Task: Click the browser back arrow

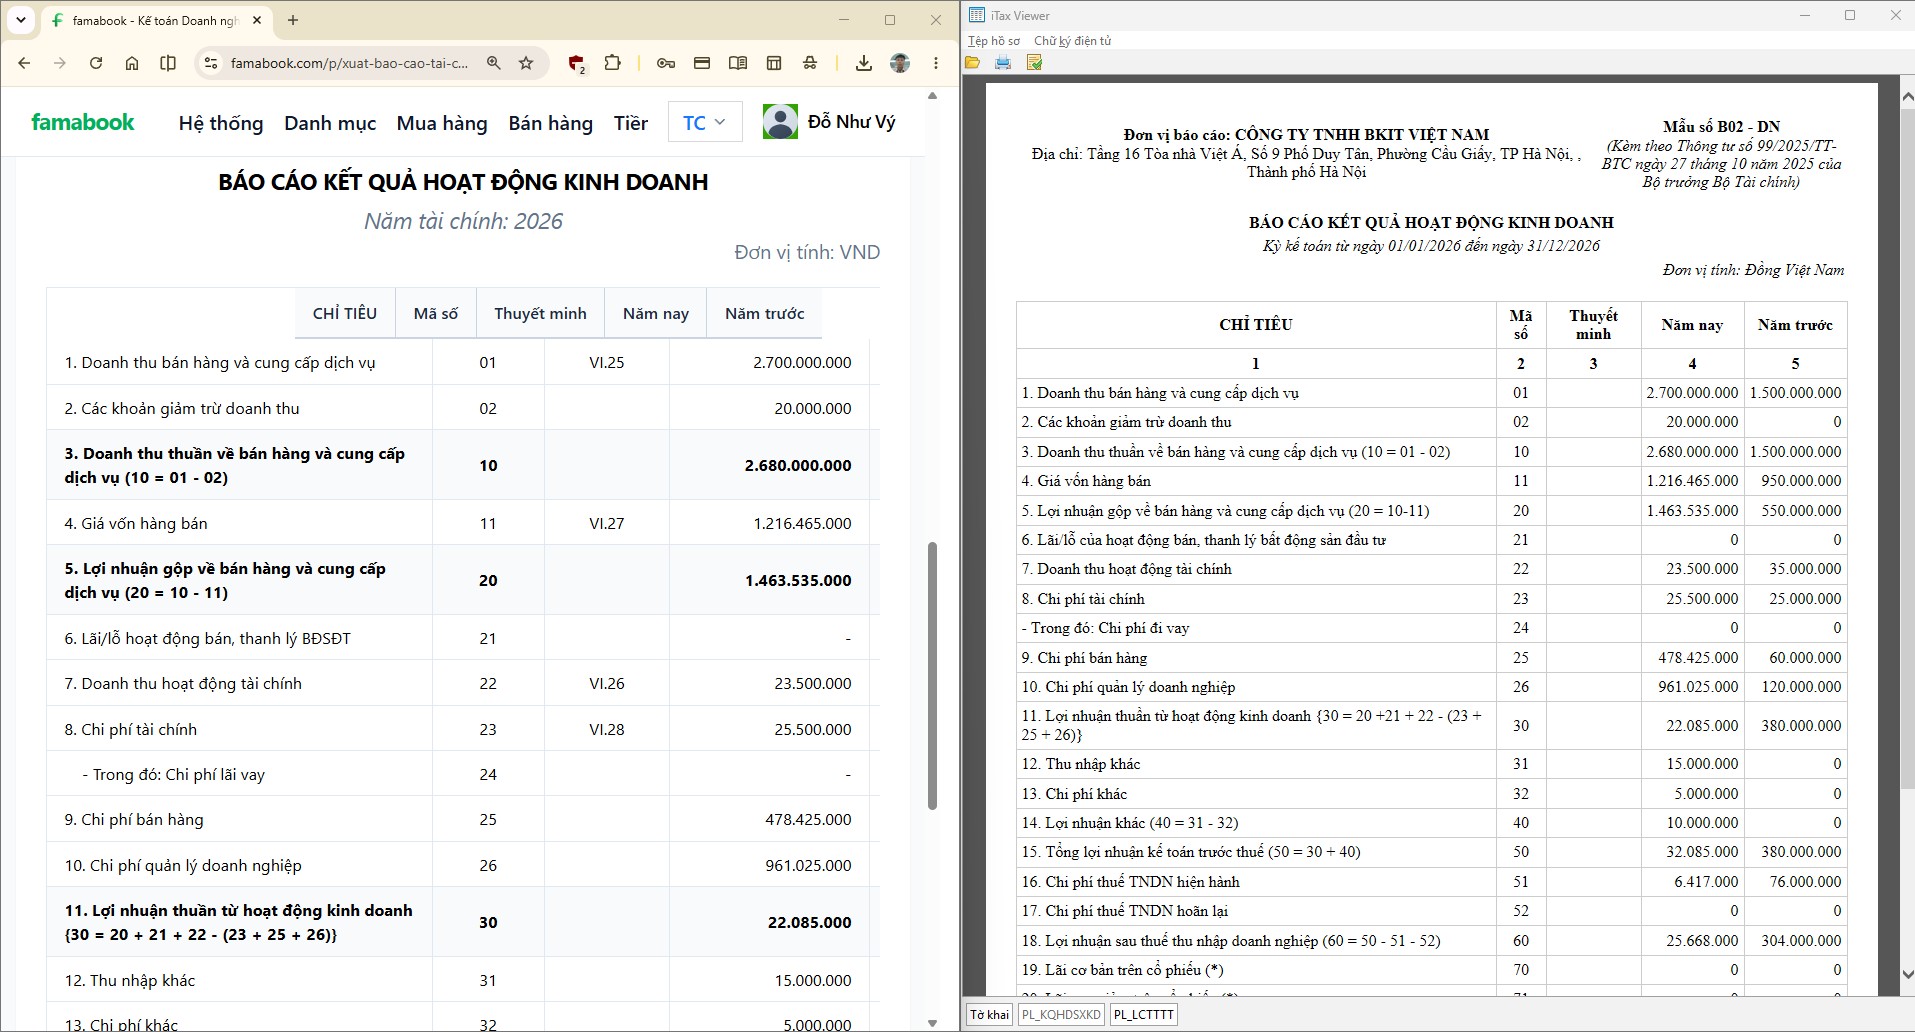Action: coord(24,63)
